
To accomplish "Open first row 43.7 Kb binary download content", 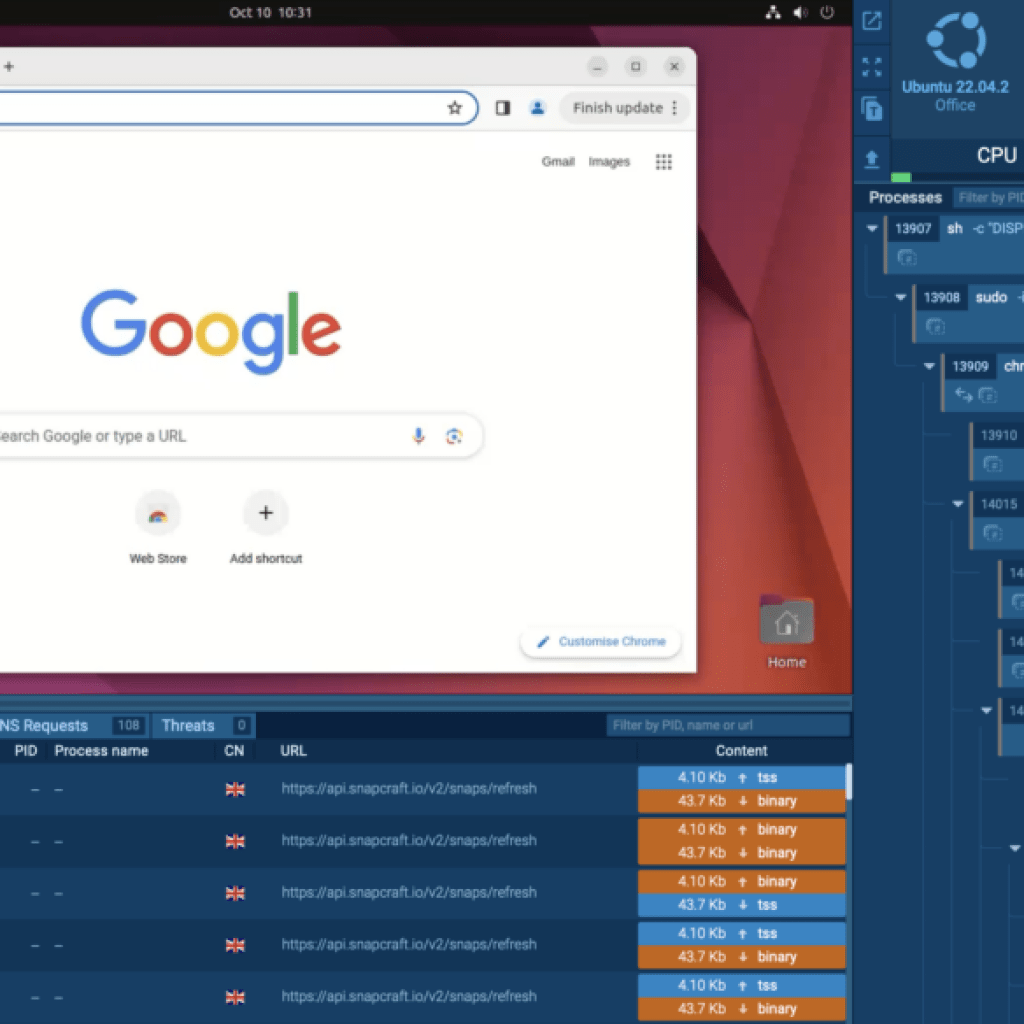I will (741, 801).
